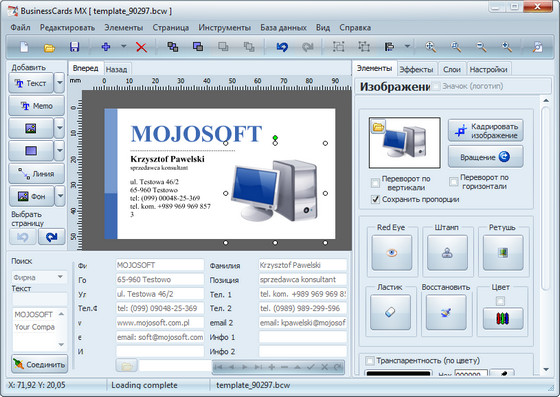560x397 pixels.
Task: Redo action in toolbar
Action: click(307, 47)
